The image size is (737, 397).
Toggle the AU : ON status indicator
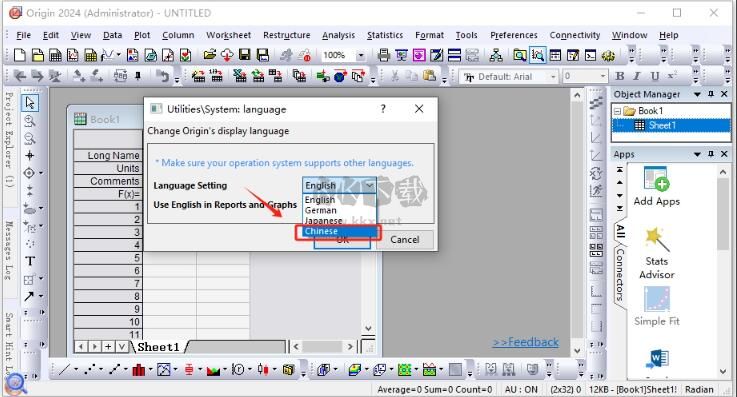point(521,389)
